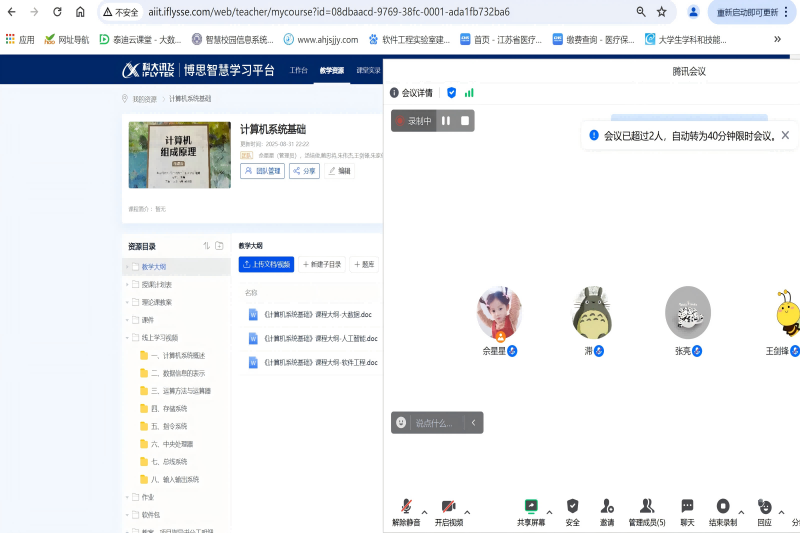800x533 pixels.
Task: Unmute microphone with 解除静音
Action: point(406,506)
